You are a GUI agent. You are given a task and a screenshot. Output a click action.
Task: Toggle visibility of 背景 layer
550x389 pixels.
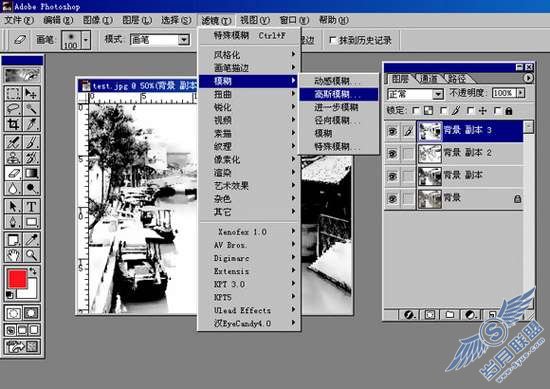393,199
